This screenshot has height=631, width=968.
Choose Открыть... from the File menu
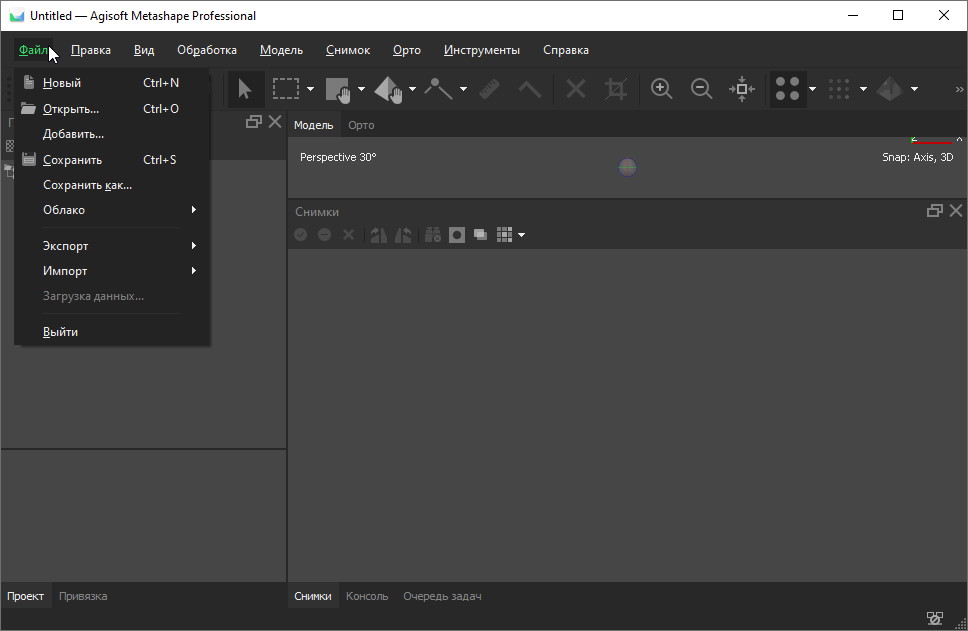[112, 109]
